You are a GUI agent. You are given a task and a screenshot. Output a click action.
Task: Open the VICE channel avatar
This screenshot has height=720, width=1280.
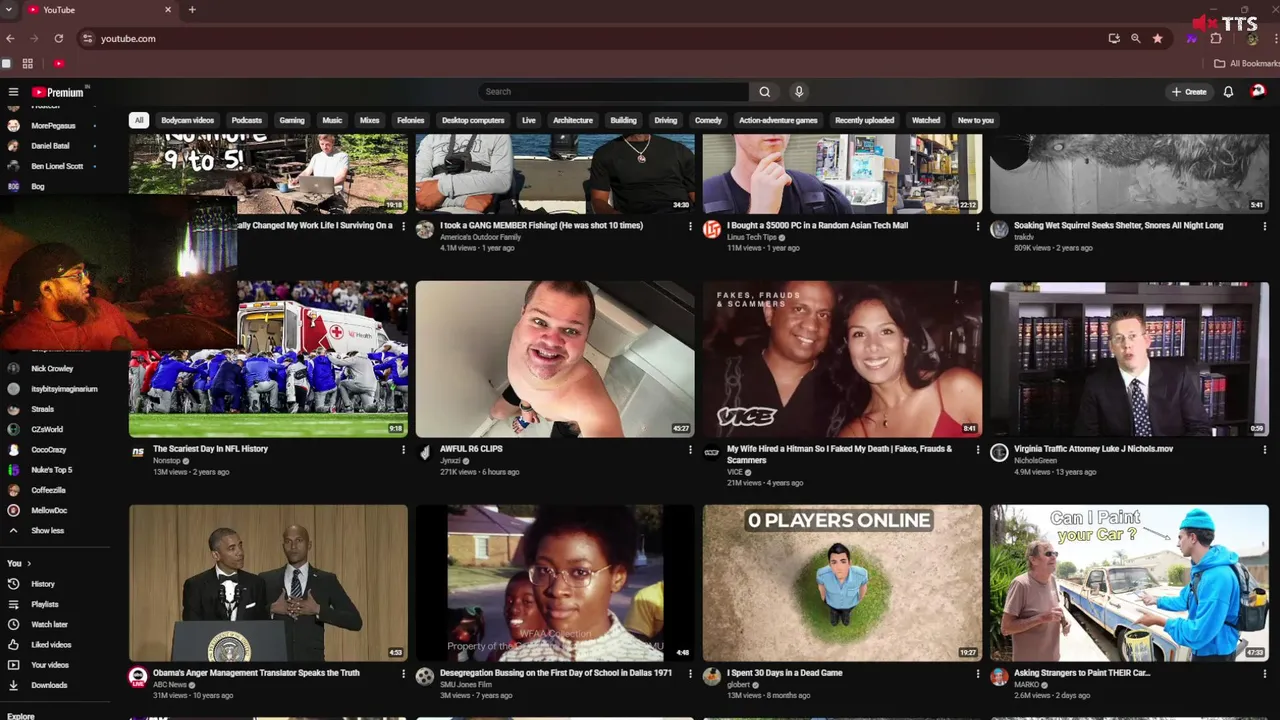pos(712,452)
